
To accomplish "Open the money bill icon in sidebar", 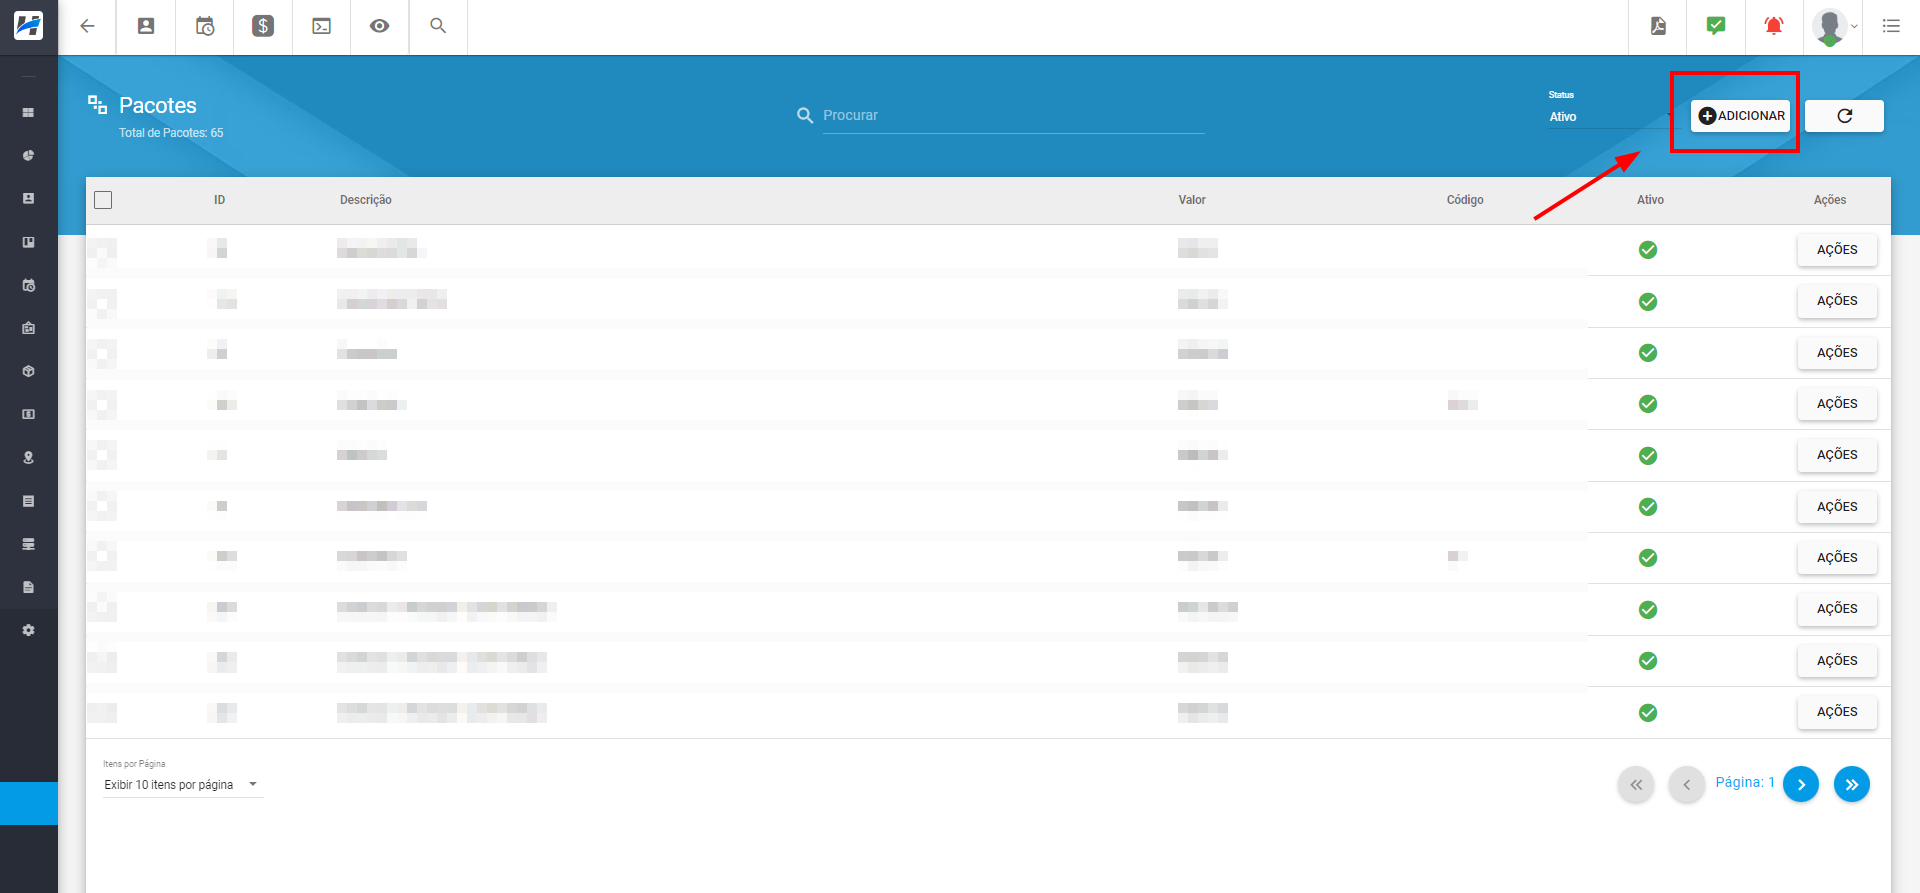I will coord(28,414).
